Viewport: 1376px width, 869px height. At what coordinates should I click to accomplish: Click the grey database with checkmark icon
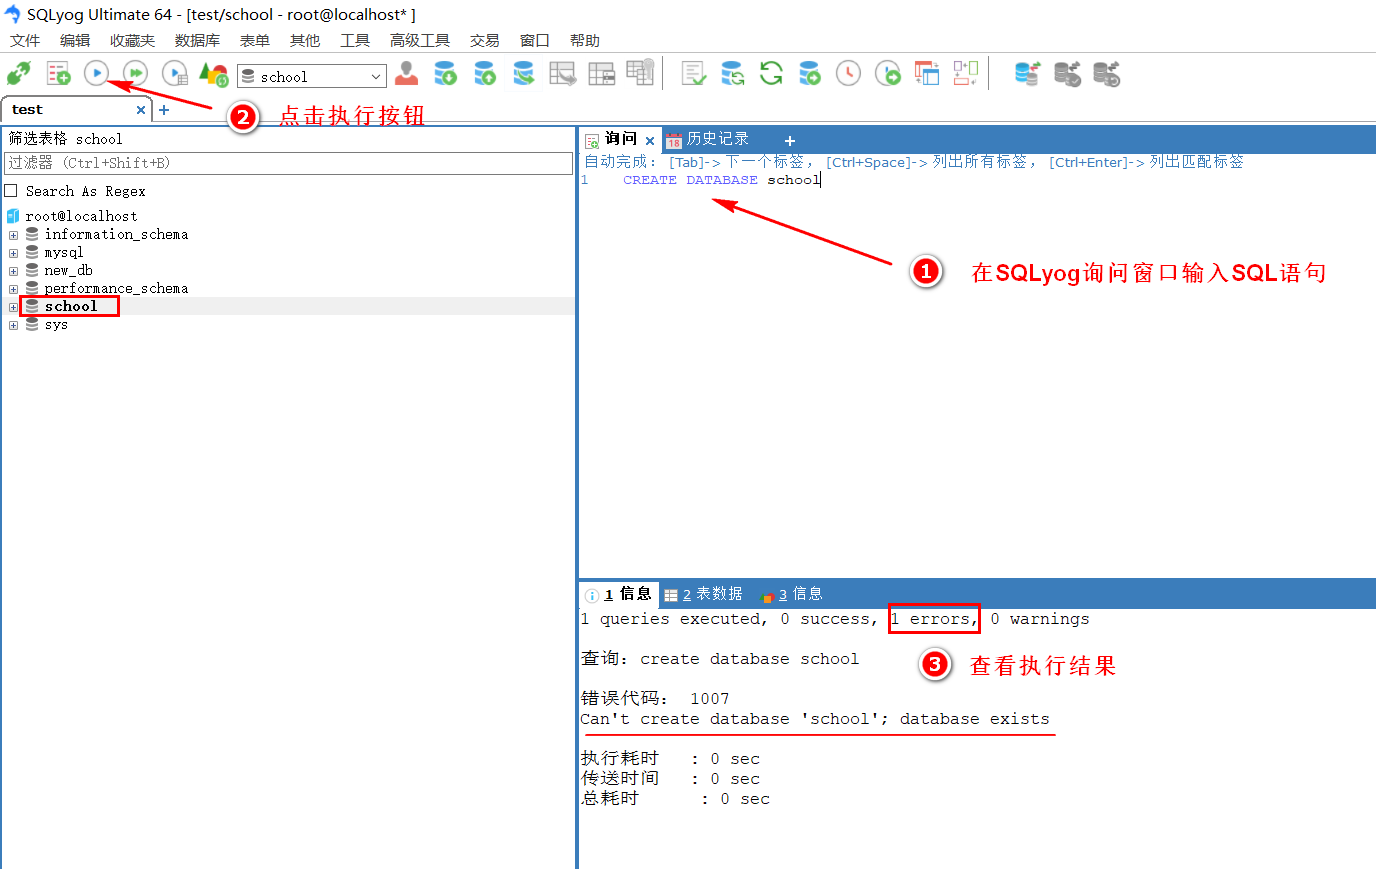pyautogui.click(x=1068, y=74)
